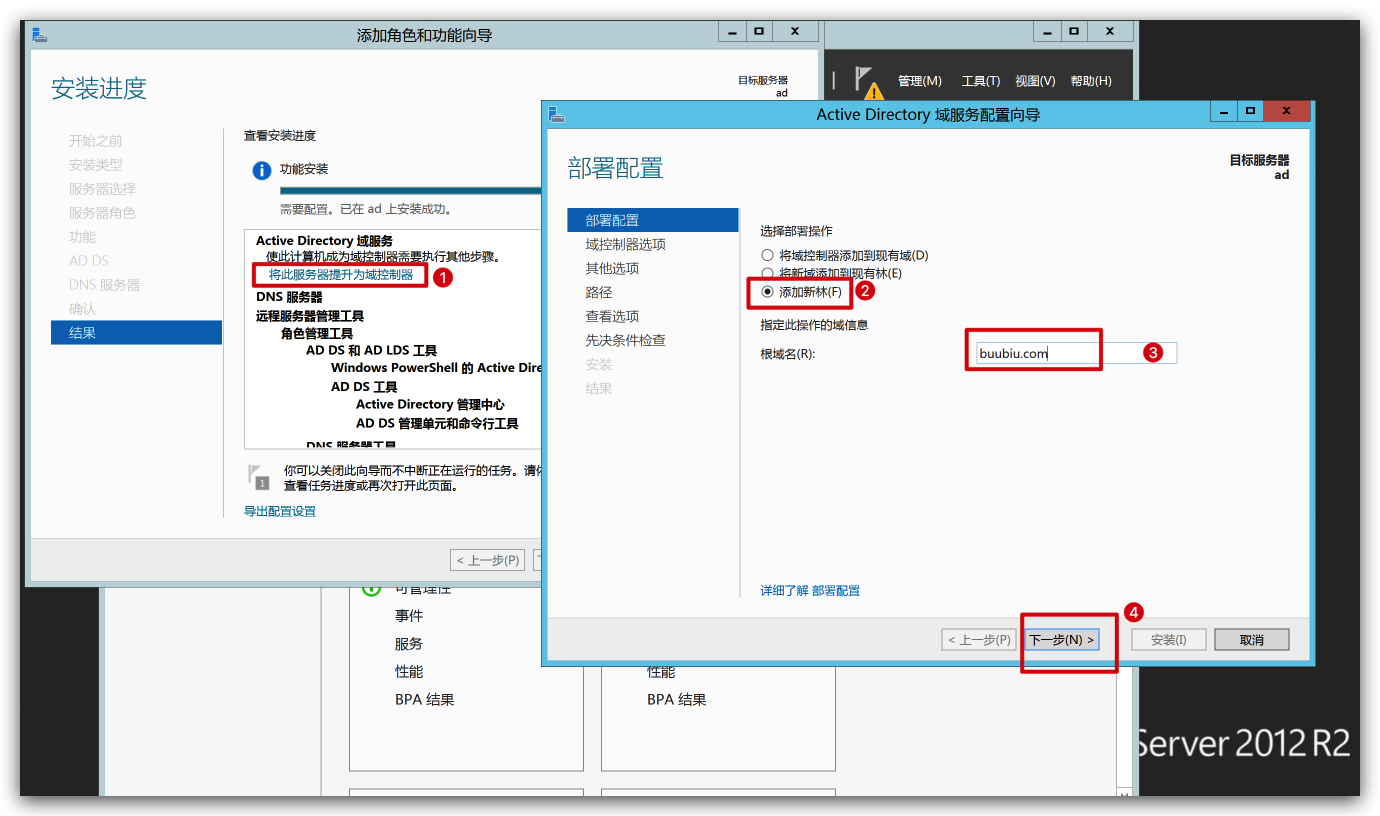Close the Active Directory configuration wizard
This screenshot has height=816, width=1380.
1288,111
